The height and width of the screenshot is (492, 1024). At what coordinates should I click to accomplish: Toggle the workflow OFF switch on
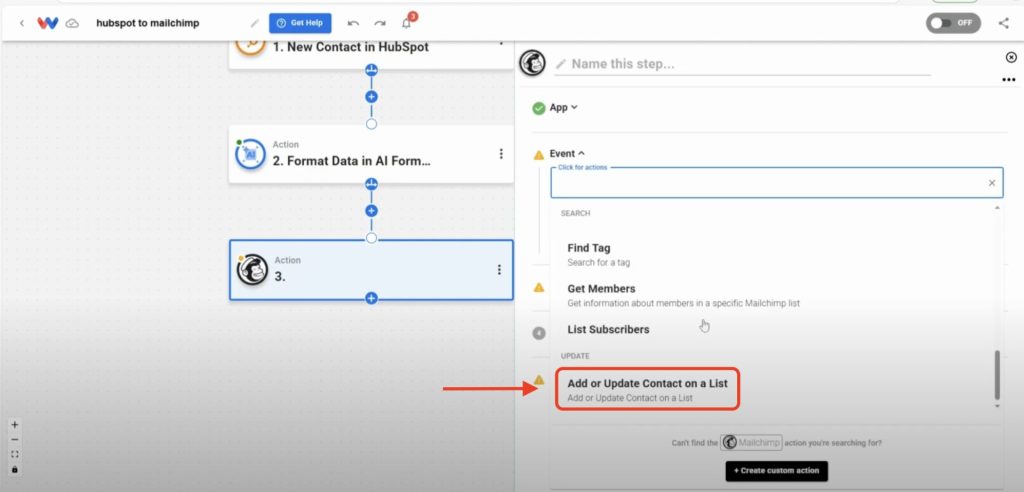point(953,23)
